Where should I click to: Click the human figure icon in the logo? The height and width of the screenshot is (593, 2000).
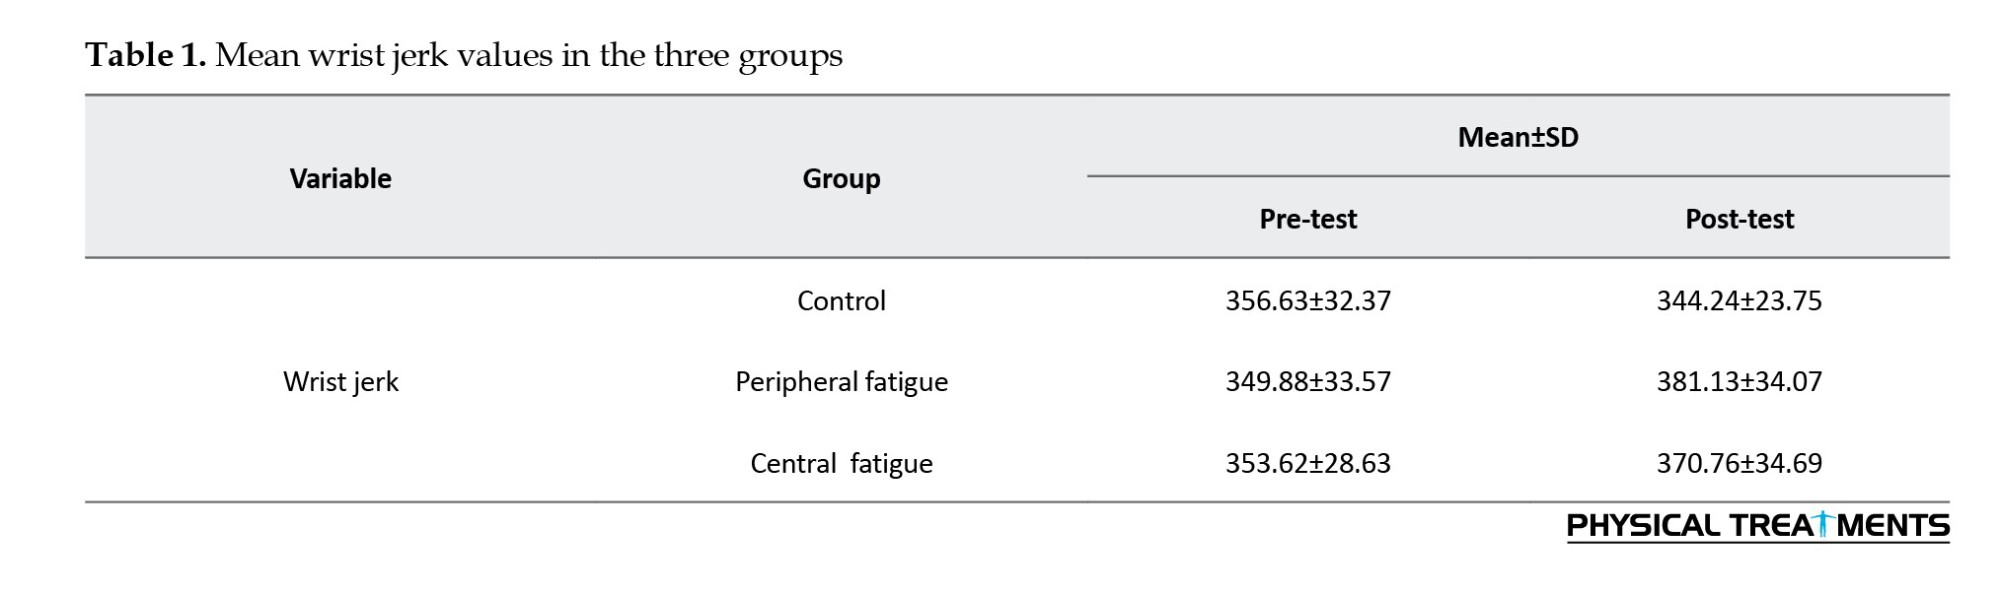click(x=1824, y=524)
